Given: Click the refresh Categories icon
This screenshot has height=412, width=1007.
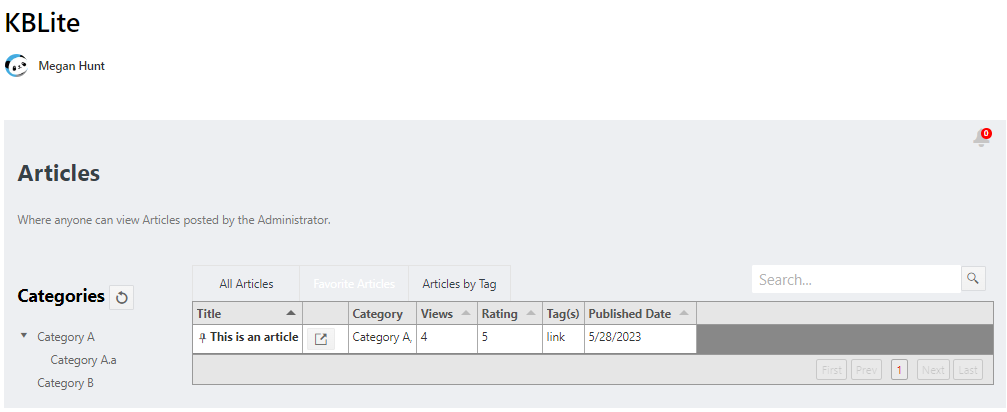Looking at the screenshot, I should 122,297.
